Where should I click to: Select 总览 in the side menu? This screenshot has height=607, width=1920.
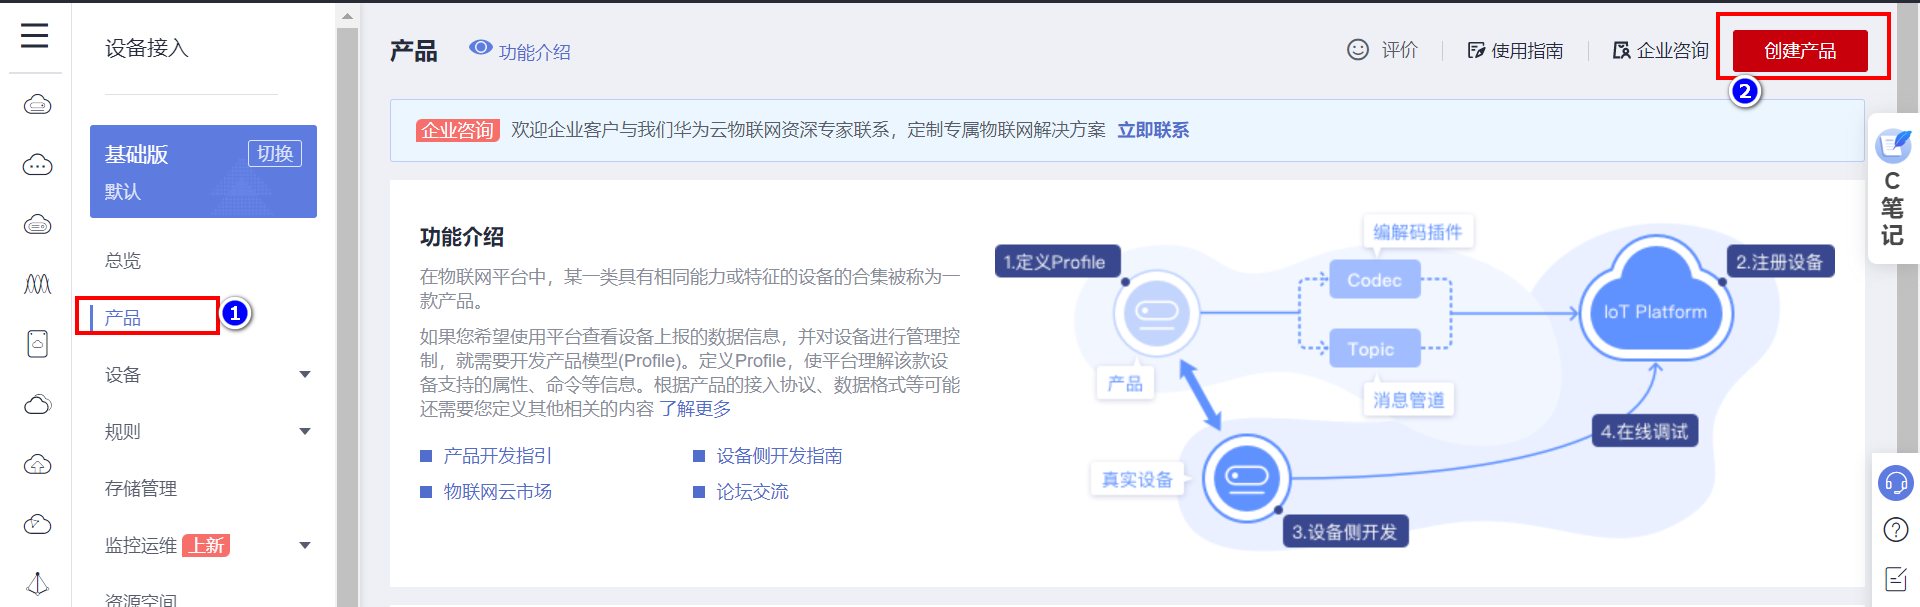[123, 261]
